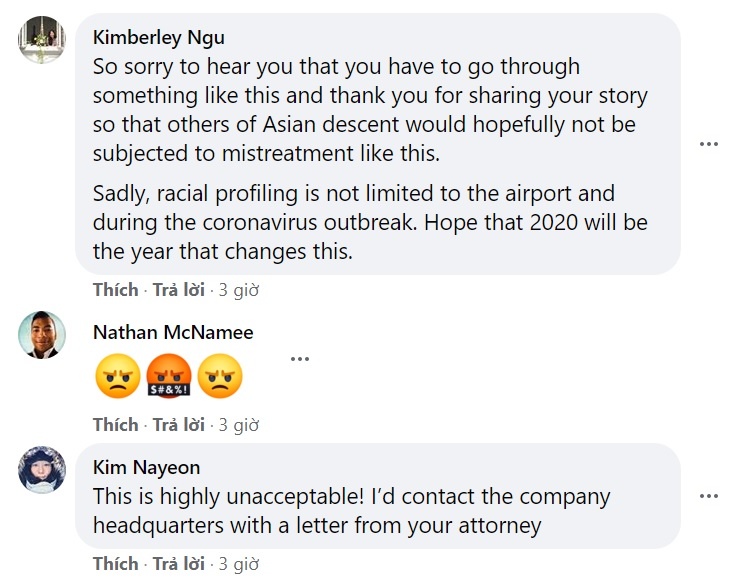The image size is (737, 581).
Task: Hit Thích on Kim Nayeon's comment
Action: (115, 564)
